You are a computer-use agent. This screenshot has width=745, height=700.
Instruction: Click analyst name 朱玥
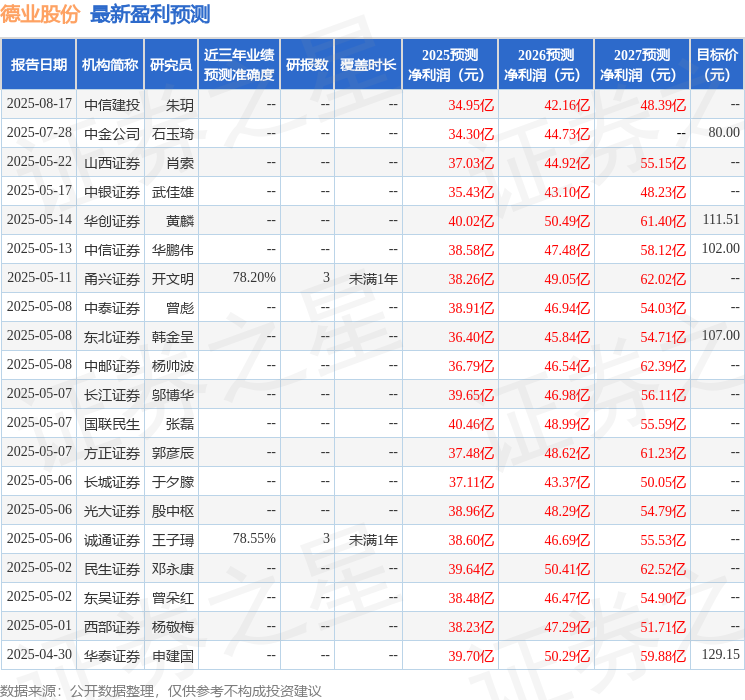(x=180, y=105)
